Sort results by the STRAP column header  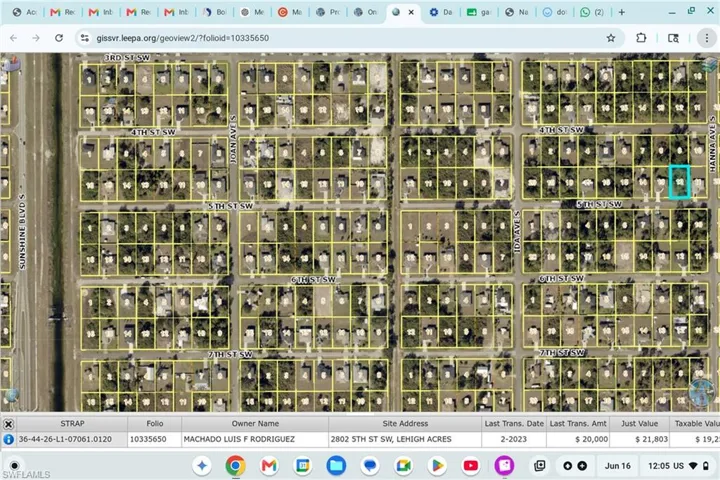pos(72,424)
